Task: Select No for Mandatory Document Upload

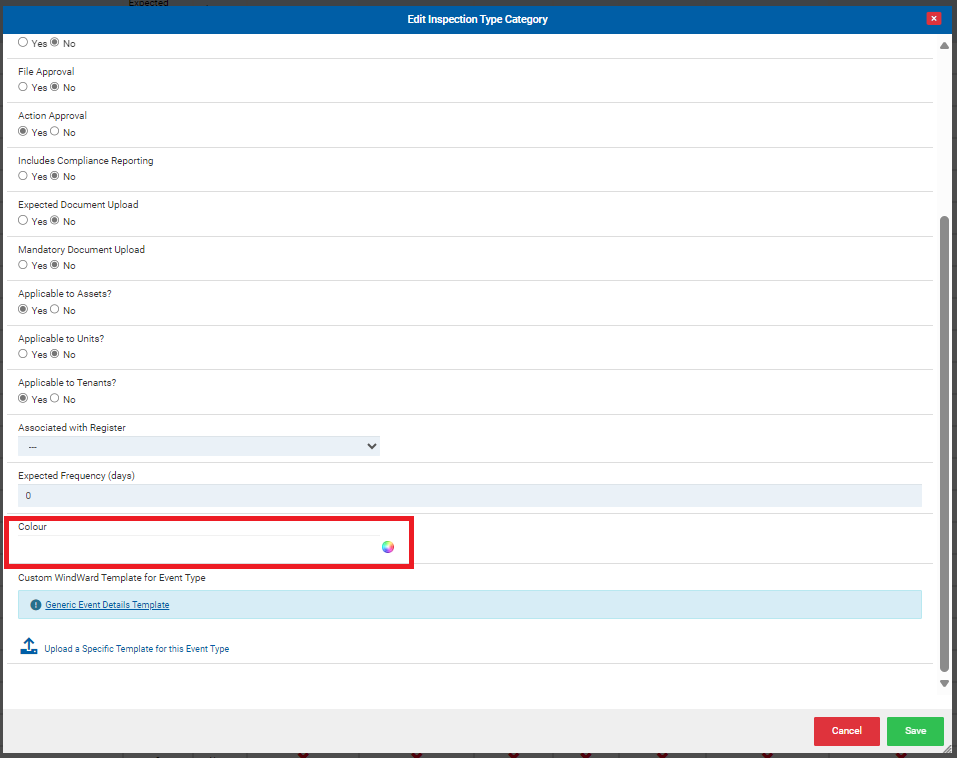Action: pos(55,265)
